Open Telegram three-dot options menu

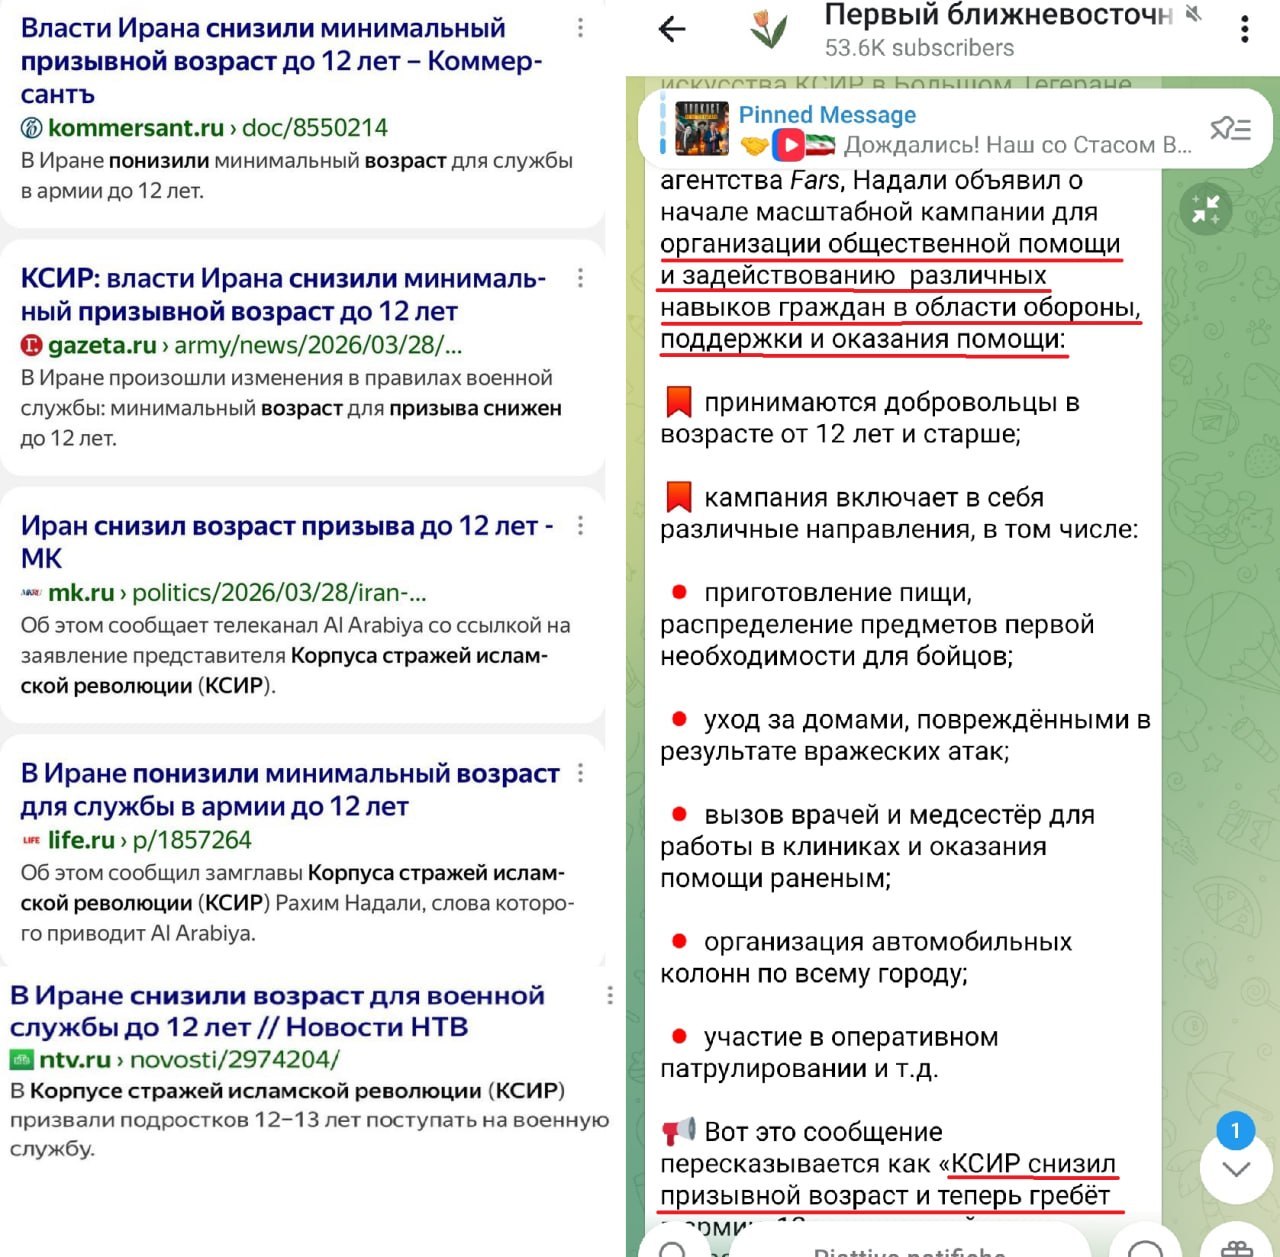[1244, 29]
